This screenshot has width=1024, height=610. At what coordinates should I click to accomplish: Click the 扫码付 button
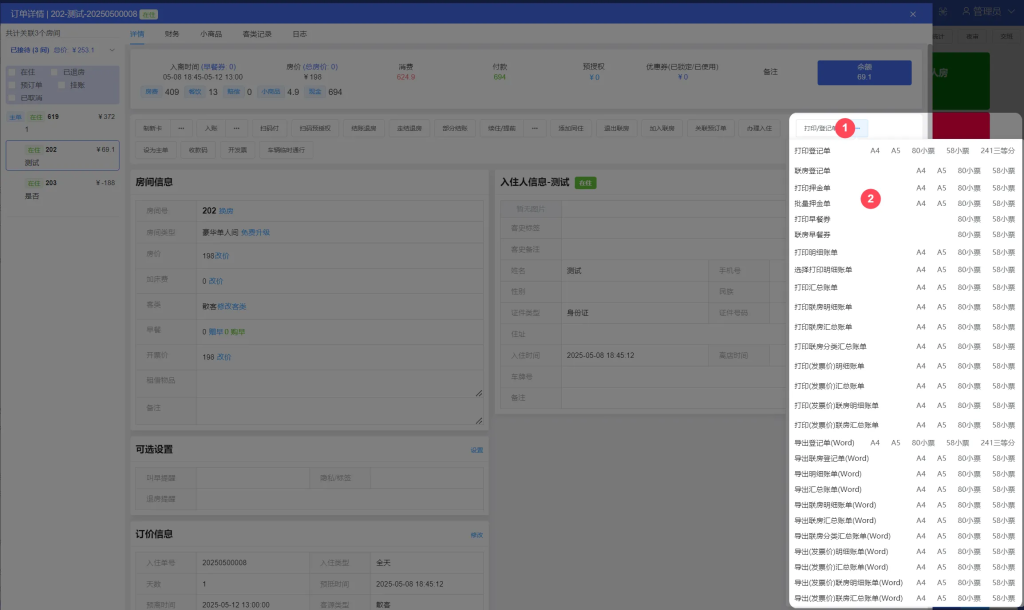[x=269, y=129]
